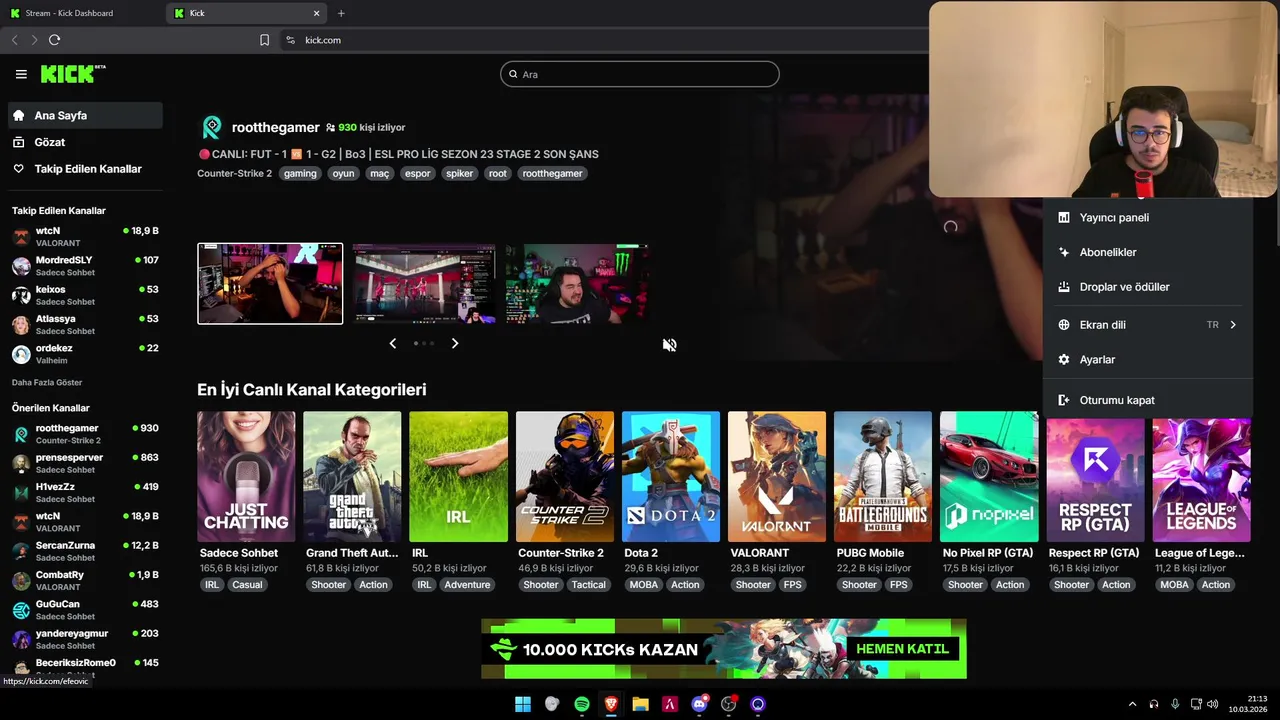Focus the Ara search field
The width and height of the screenshot is (1280, 720).
[640, 74]
